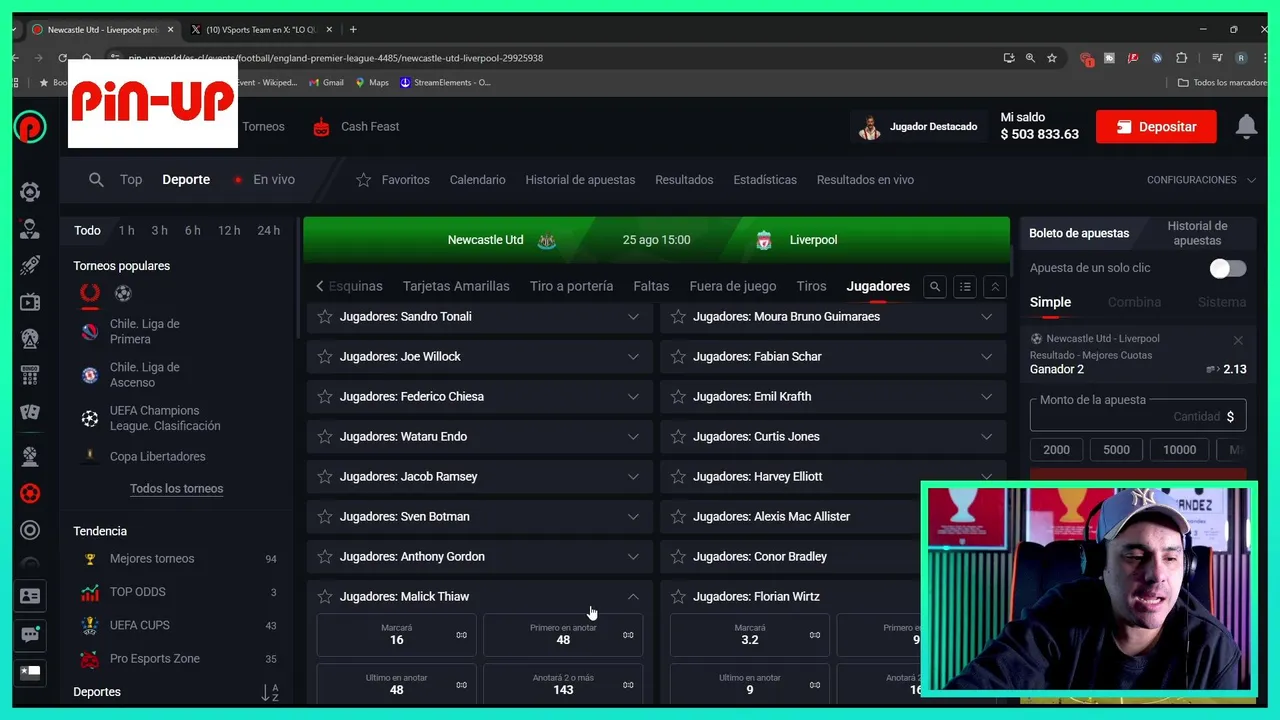Switch to the Fuera de juego tab
This screenshot has height=720, width=1280.
coord(733,286)
